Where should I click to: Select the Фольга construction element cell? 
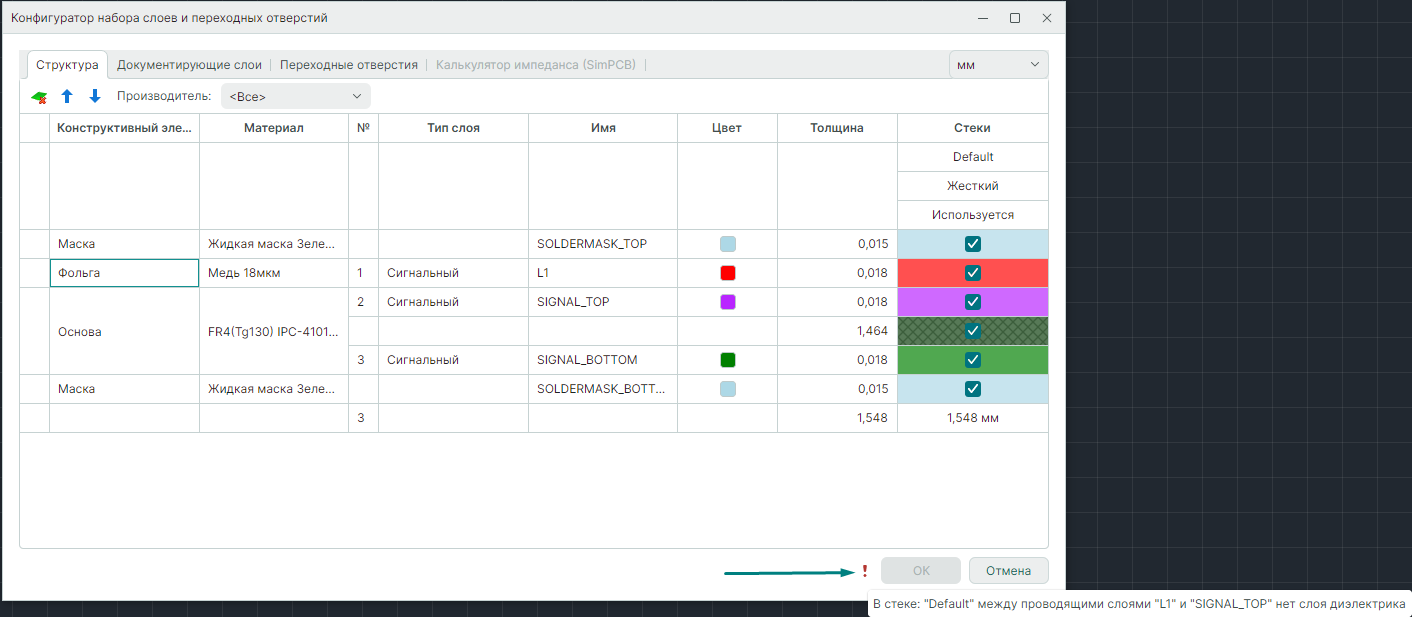(x=124, y=273)
